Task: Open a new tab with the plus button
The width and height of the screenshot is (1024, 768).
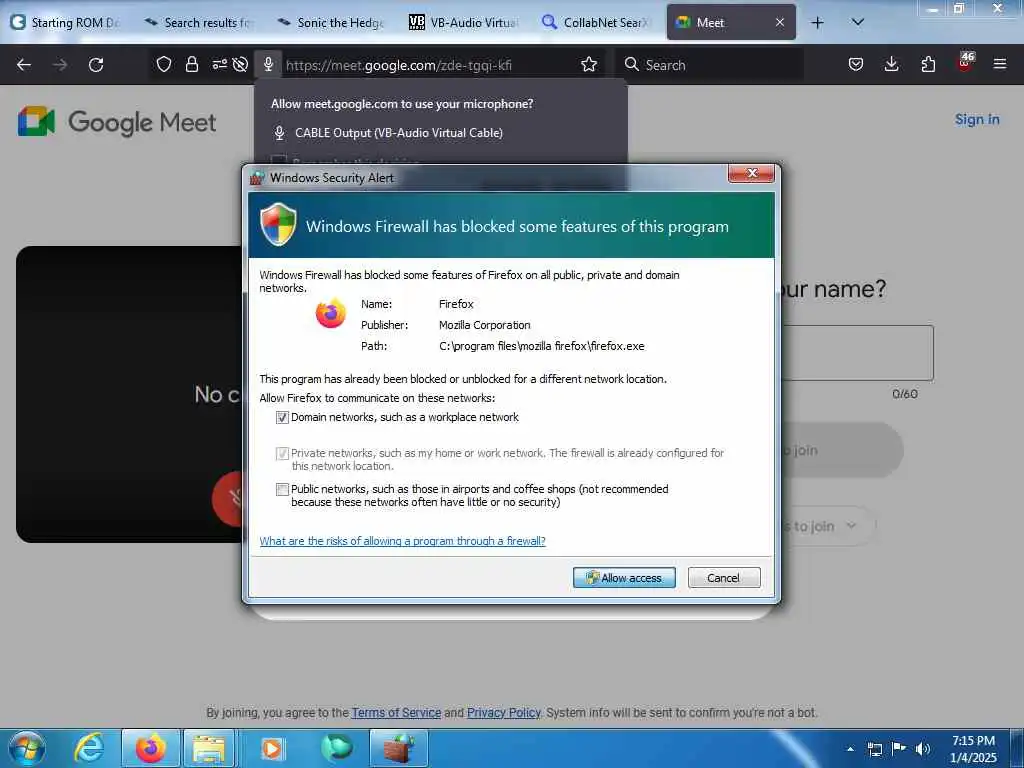Action: 817,23
